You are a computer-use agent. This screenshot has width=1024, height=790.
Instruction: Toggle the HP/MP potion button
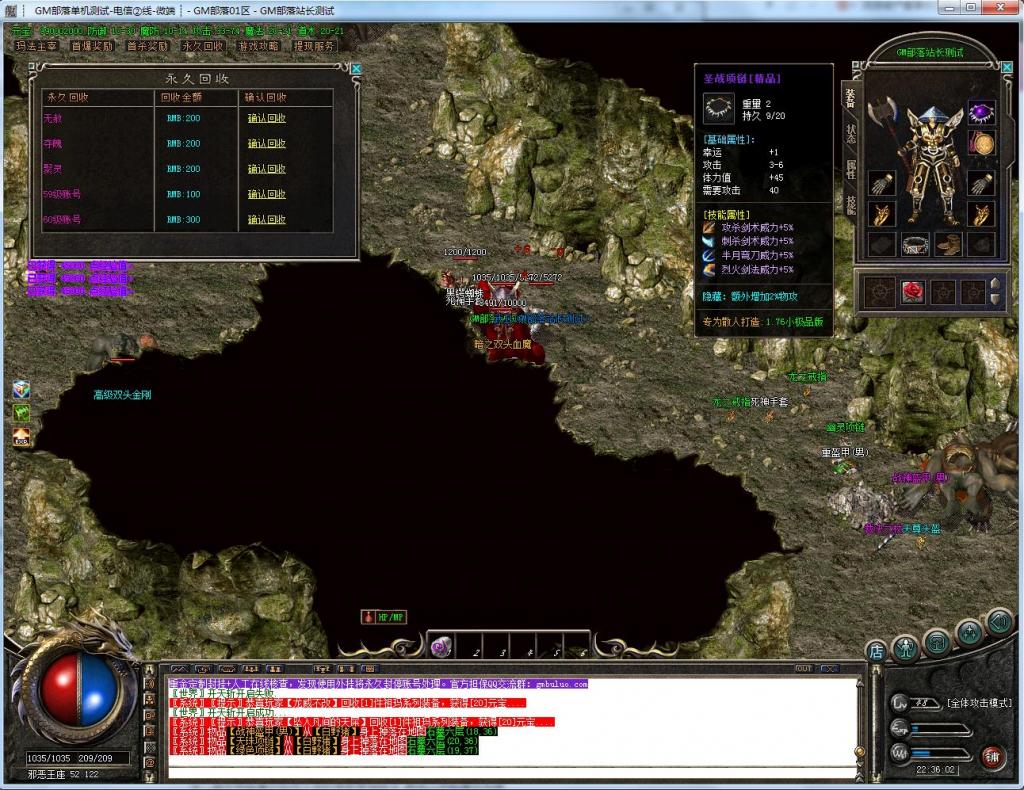click(384, 617)
